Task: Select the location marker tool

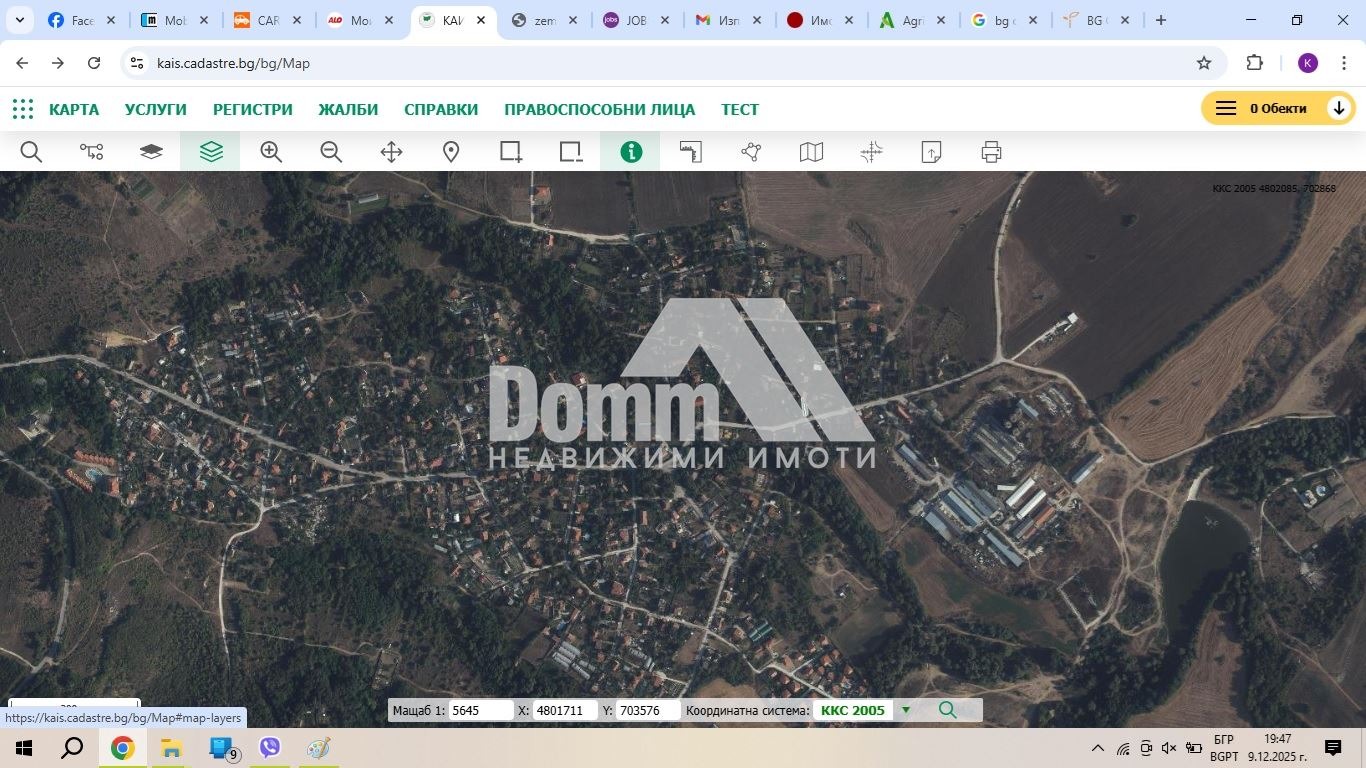Action: click(451, 151)
